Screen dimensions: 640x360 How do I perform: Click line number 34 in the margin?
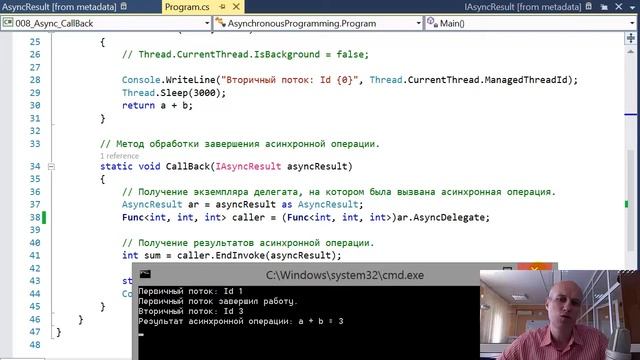(x=35, y=166)
